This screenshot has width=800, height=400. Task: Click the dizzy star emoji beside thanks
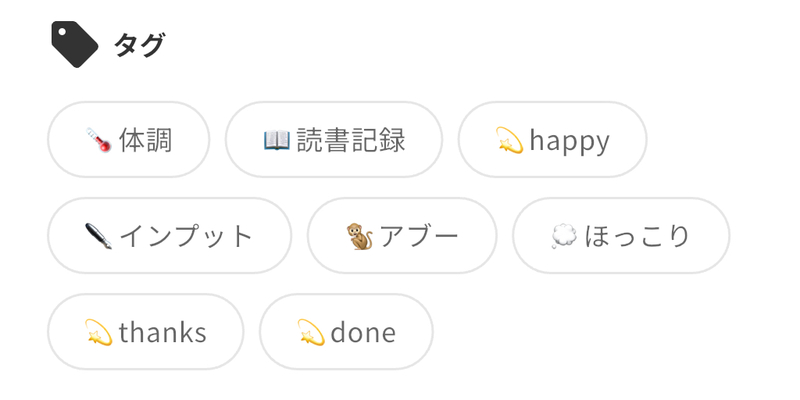coord(98,332)
